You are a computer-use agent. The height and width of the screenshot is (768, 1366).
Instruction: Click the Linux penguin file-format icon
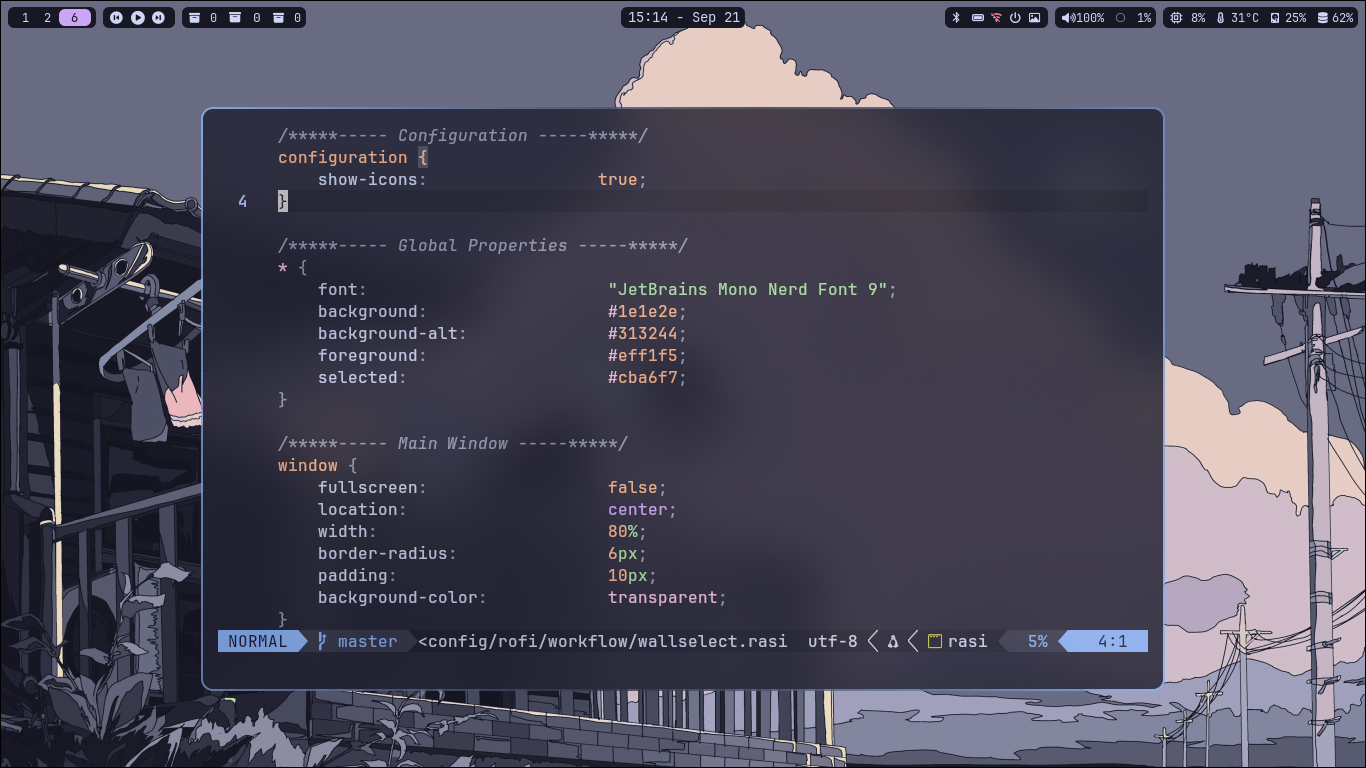(x=893, y=641)
